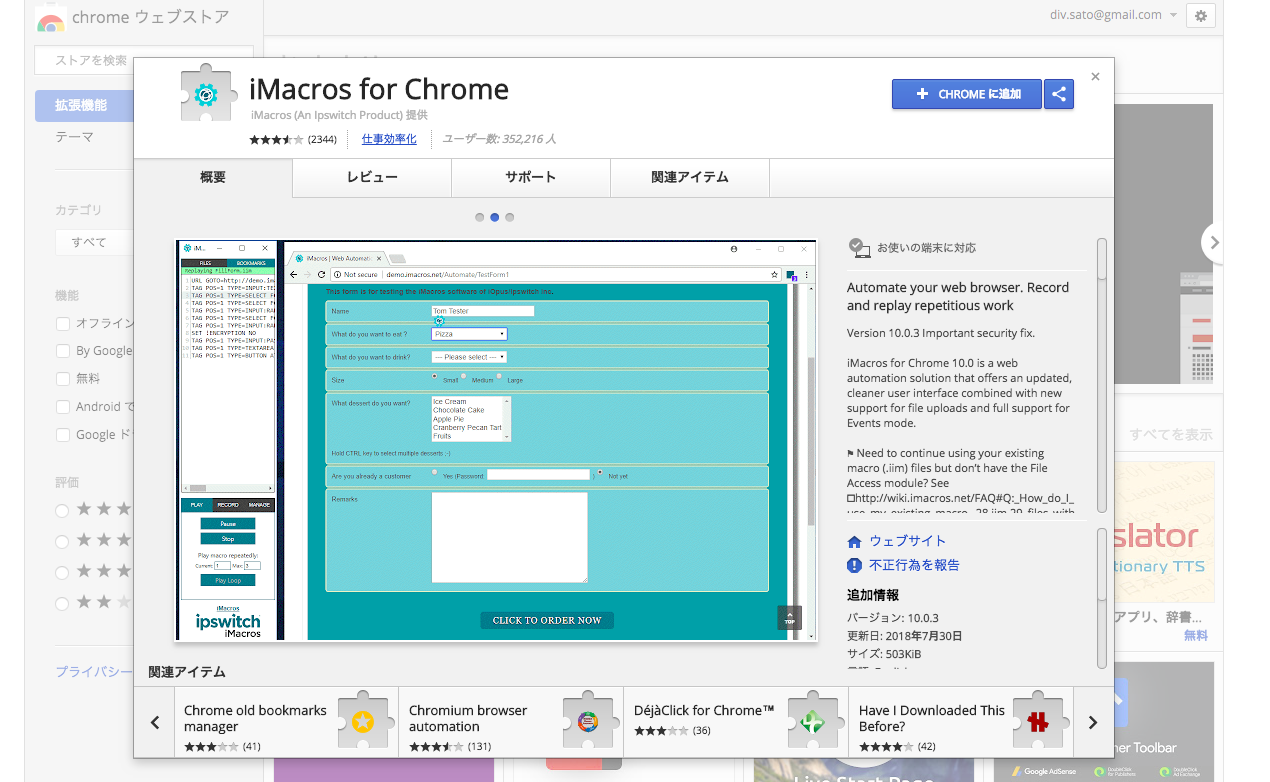Switch to the 概要 tab

[213, 177]
